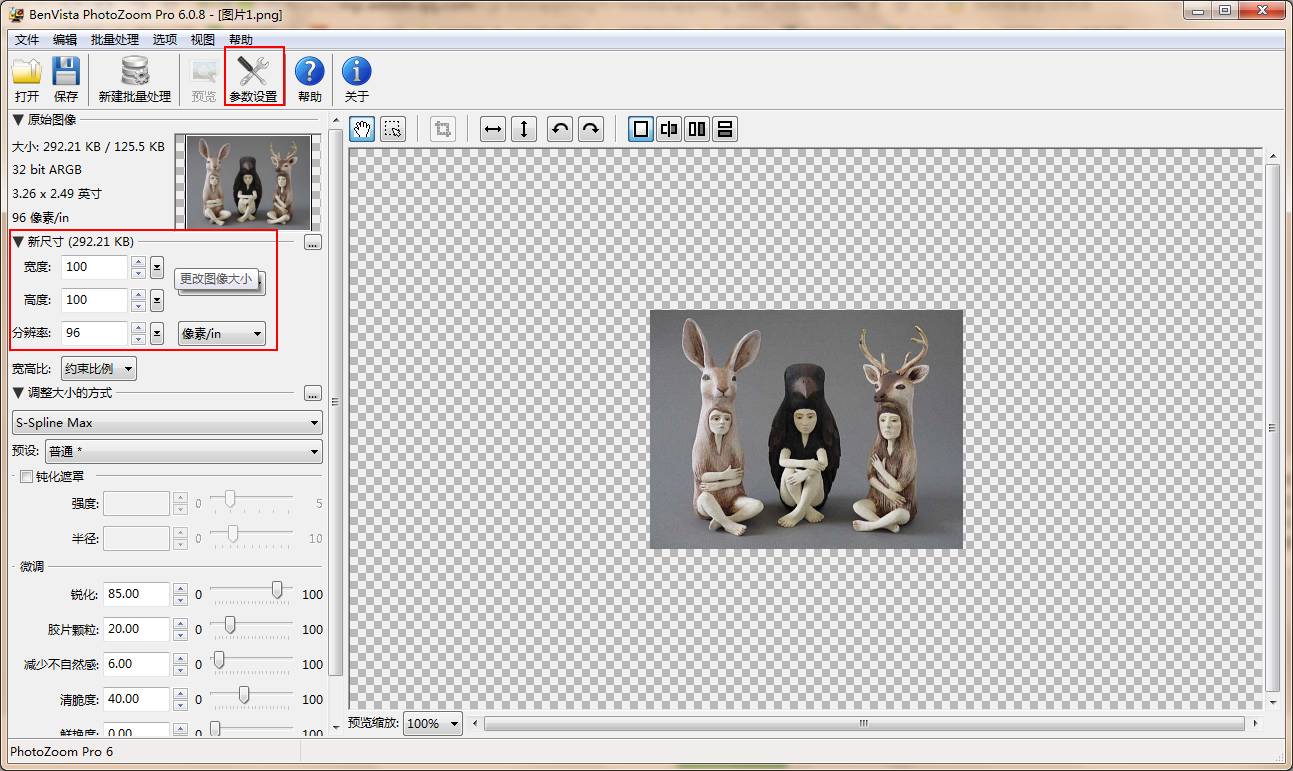Enable the 钝化遮罩 checkbox

coord(27,477)
